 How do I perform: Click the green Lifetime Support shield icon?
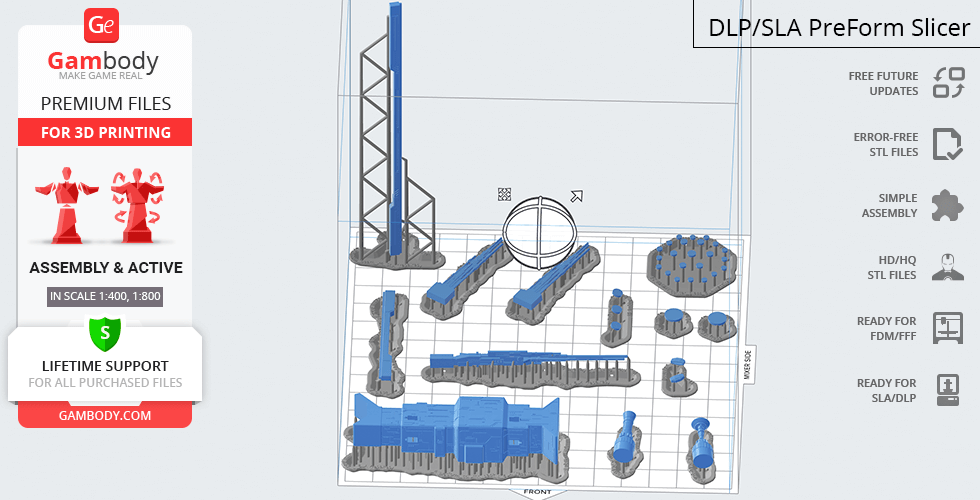pos(105,335)
